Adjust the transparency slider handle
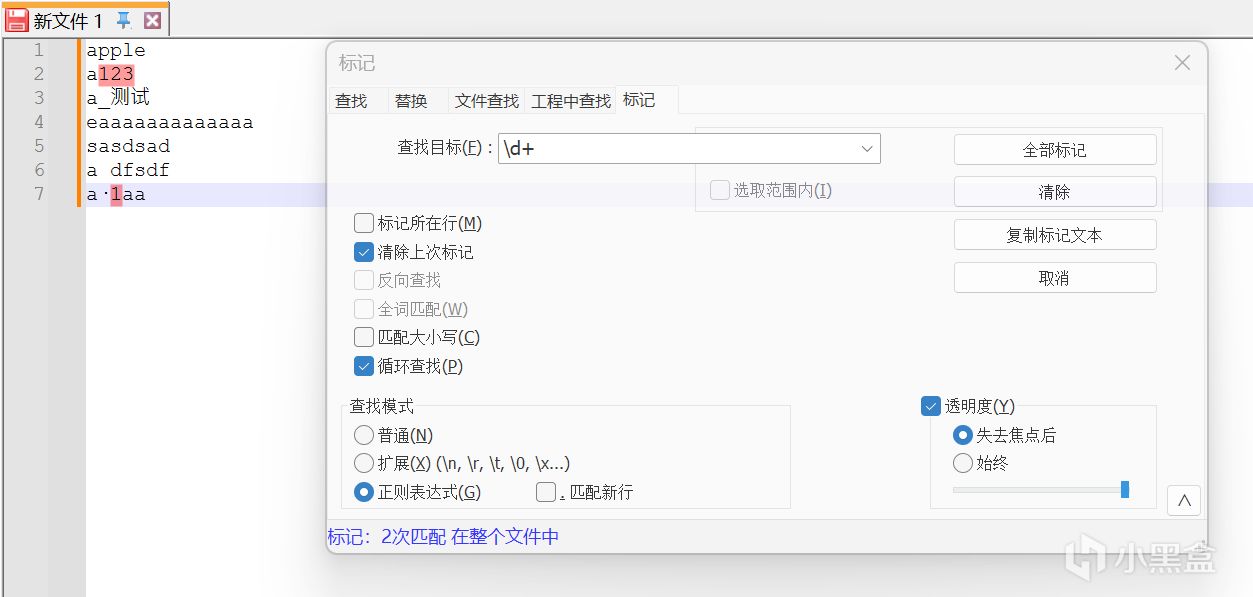 (x=1125, y=489)
